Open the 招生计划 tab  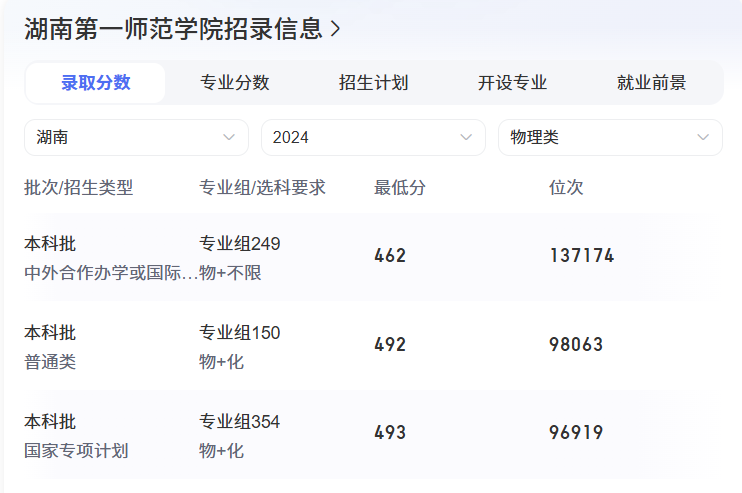[x=373, y=83]
